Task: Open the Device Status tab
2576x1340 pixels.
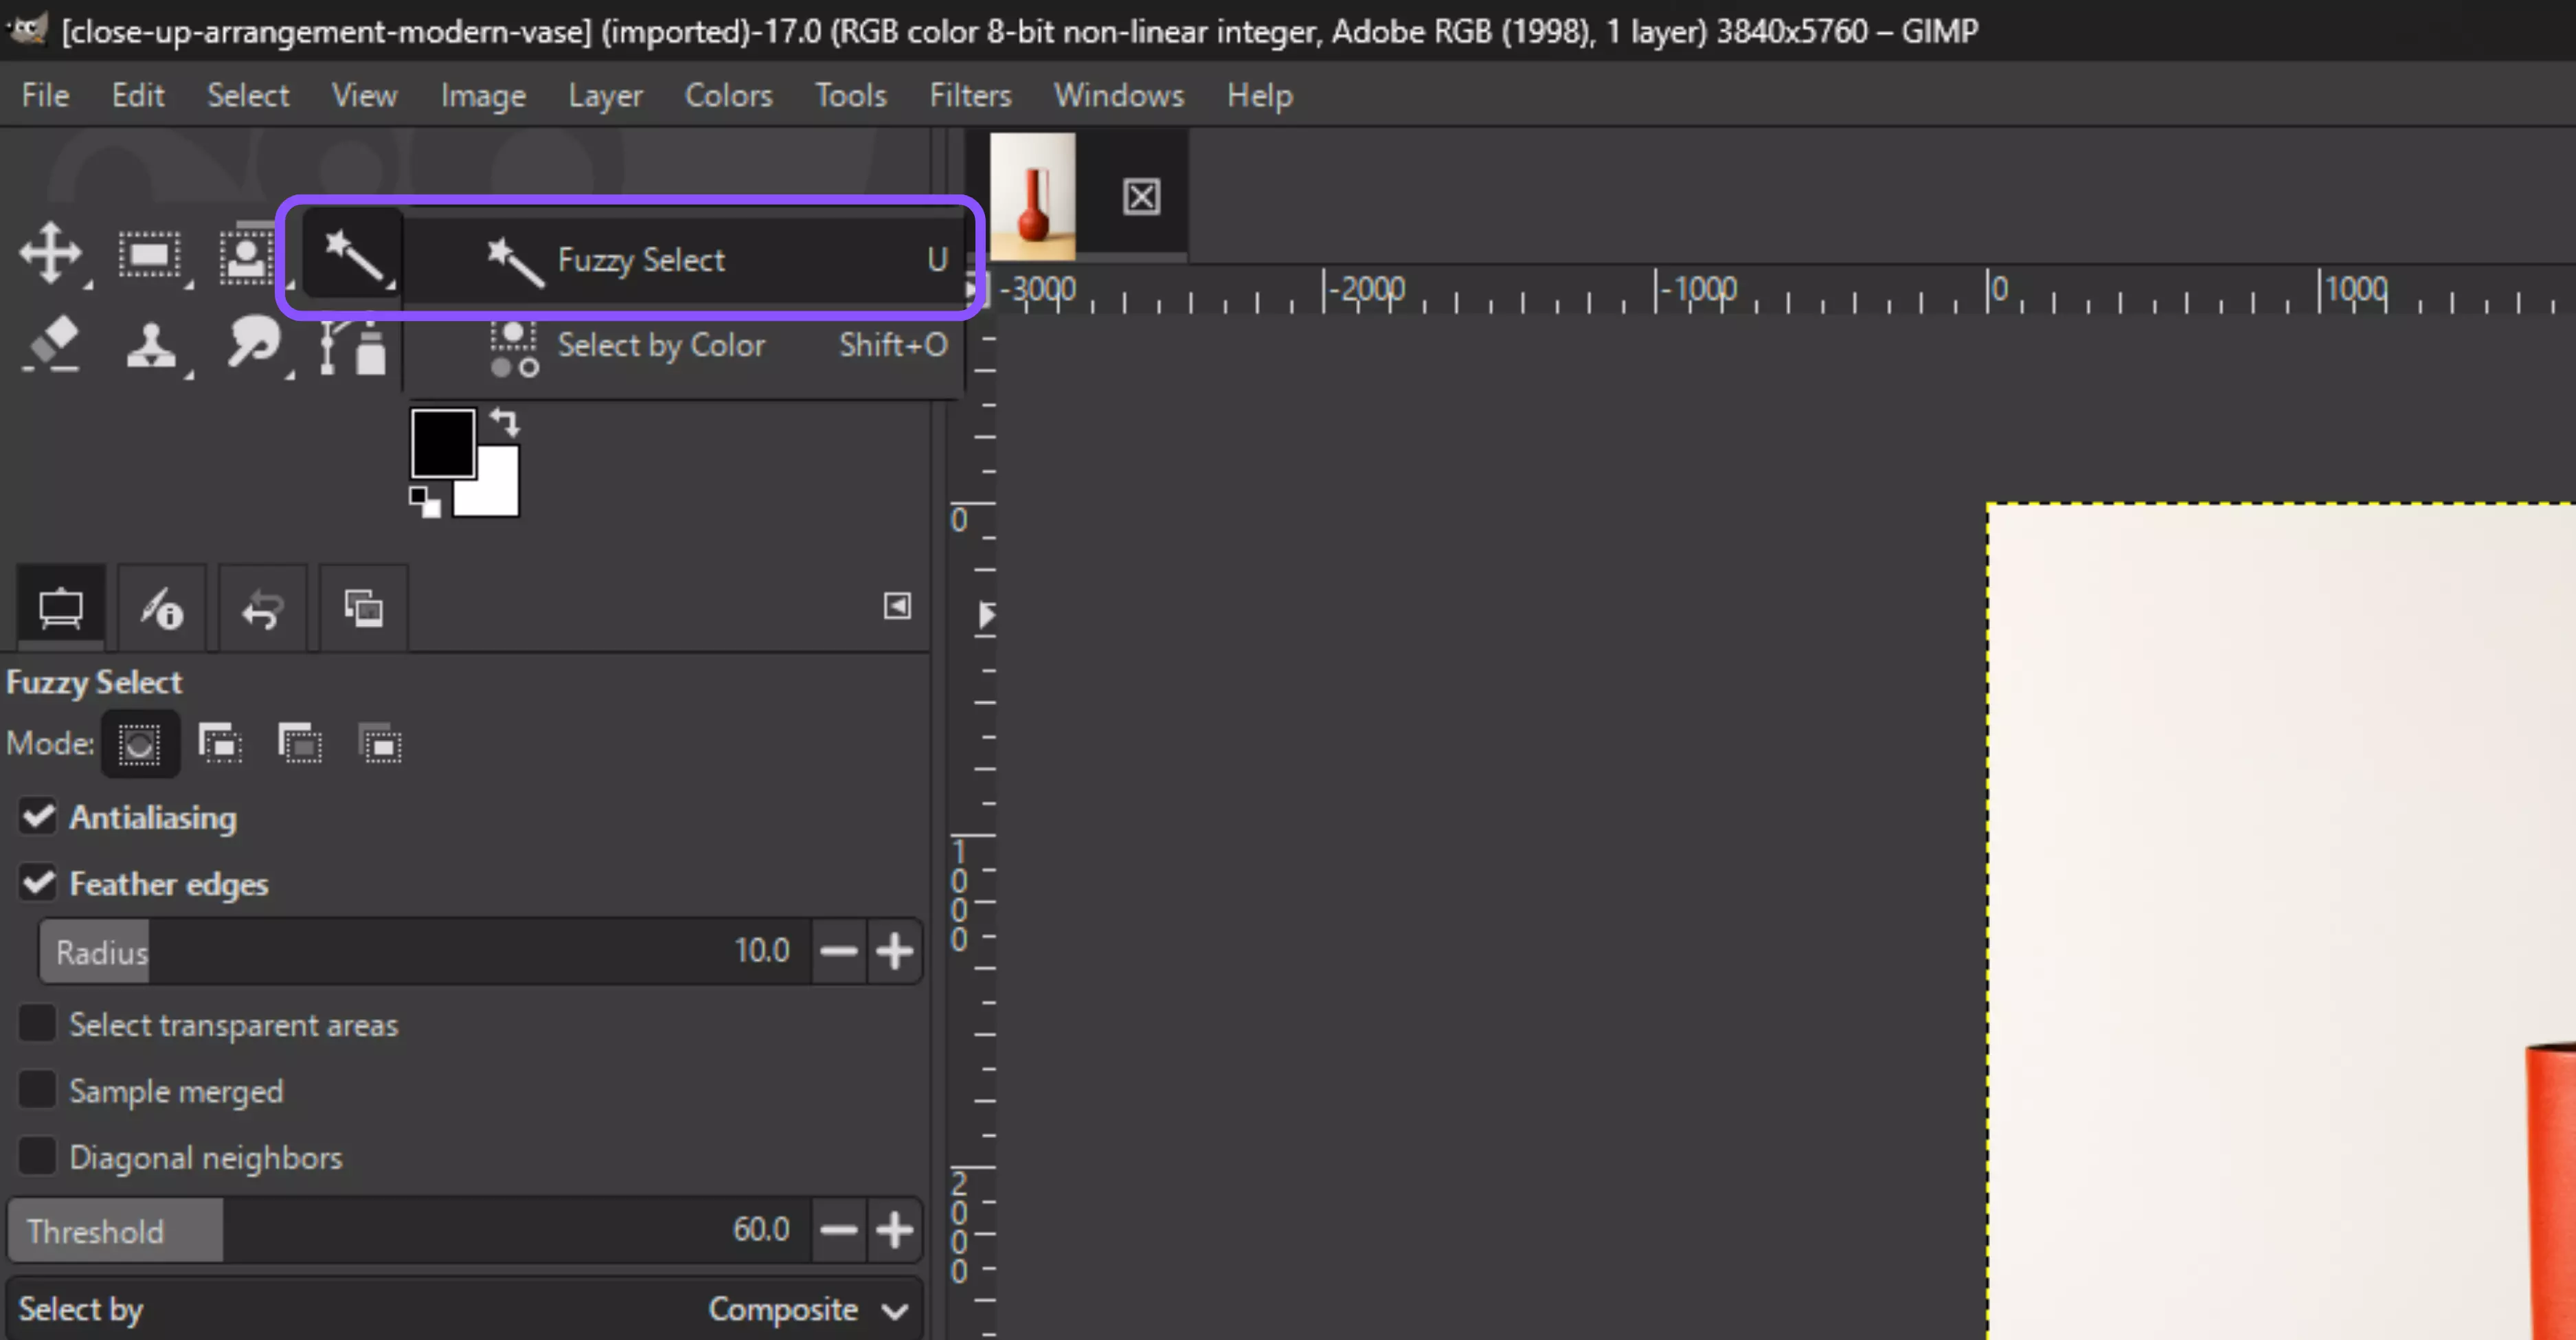Action: pyautogui.click(x=161, y=608)
